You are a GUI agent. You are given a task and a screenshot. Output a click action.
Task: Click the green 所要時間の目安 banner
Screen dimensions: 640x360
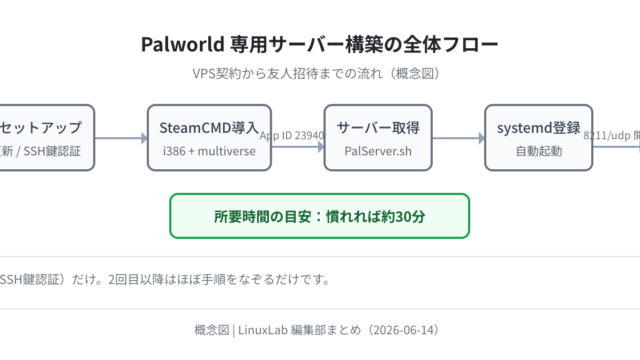click(x=320, y=216)
